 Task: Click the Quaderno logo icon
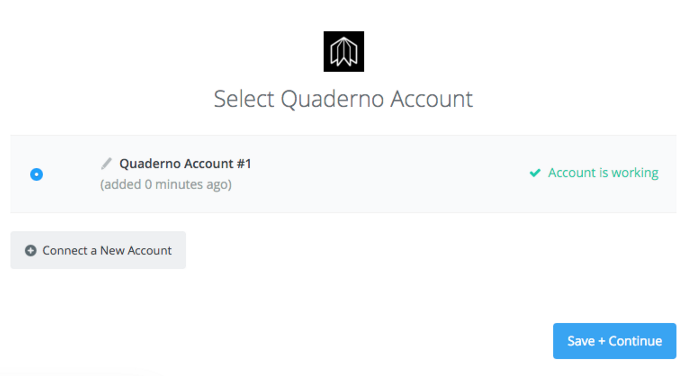click(344, 52)
